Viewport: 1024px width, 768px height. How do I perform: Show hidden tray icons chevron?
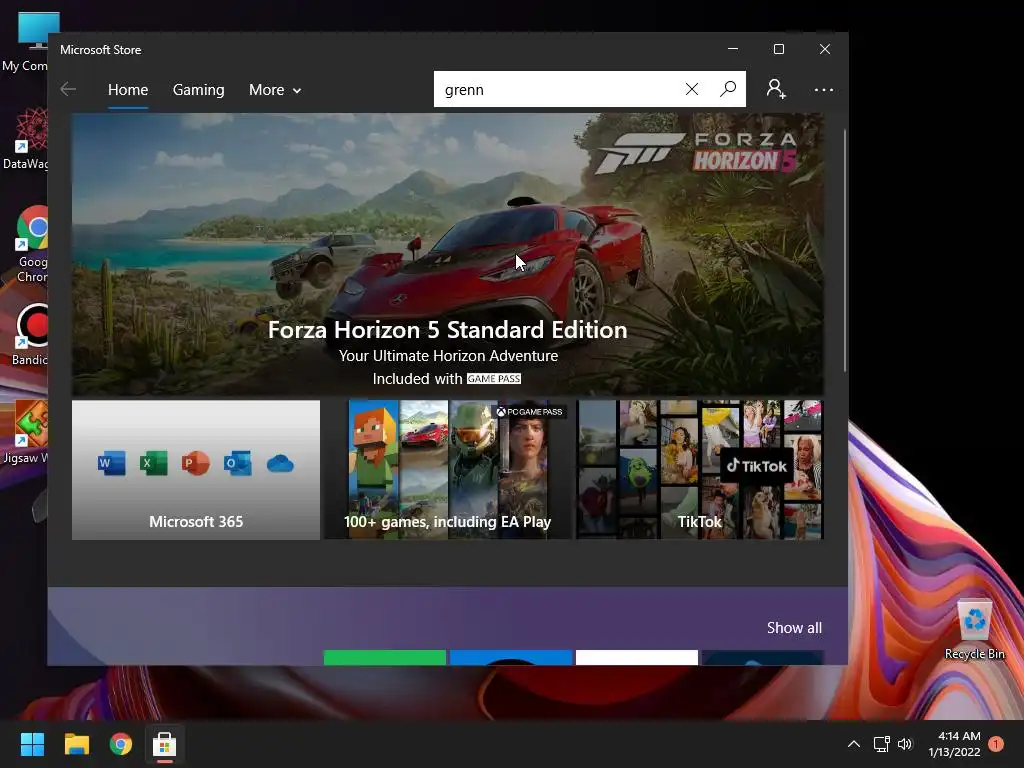click(854, 744)
